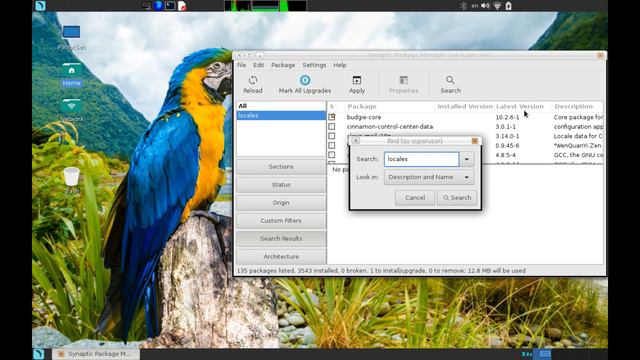Click the packages listed status bar text
This screenshot has height=360, width=640.
tap(381, 271)
